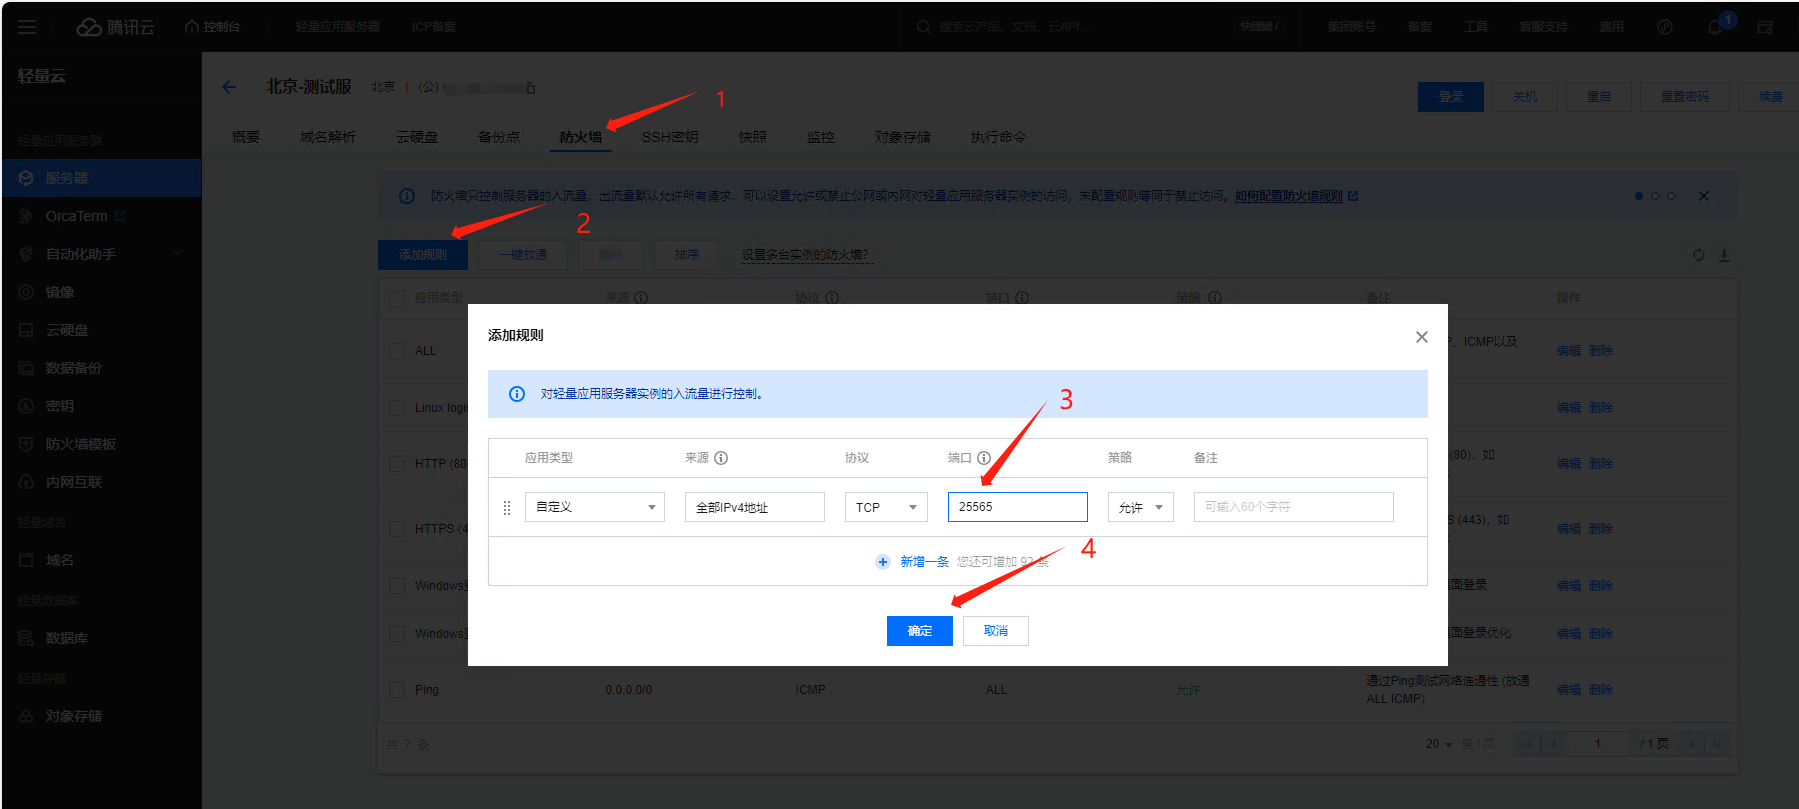The height and width of the screenshot is (809, 1799).
Task: Open the 如何配置防火墙规则 link
Action: (1288, 196)
